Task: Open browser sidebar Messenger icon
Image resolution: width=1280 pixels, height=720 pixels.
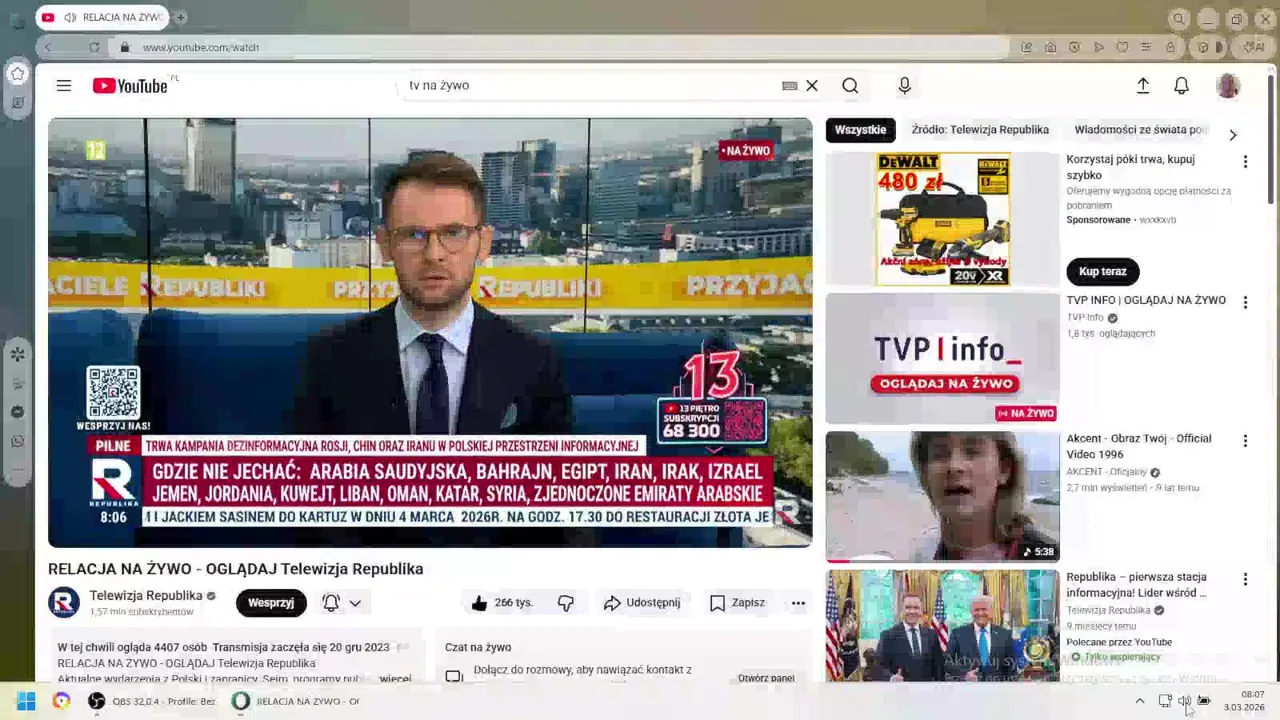Action: pos(17,412)
